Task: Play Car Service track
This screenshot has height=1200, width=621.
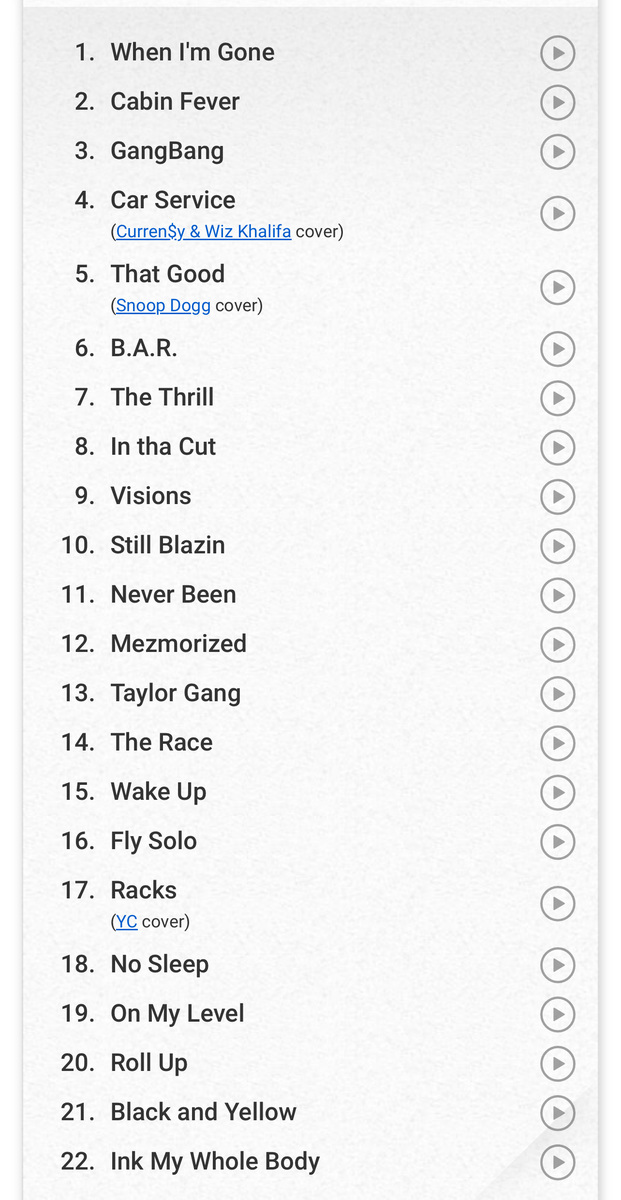Action: (x=558, y=213)
